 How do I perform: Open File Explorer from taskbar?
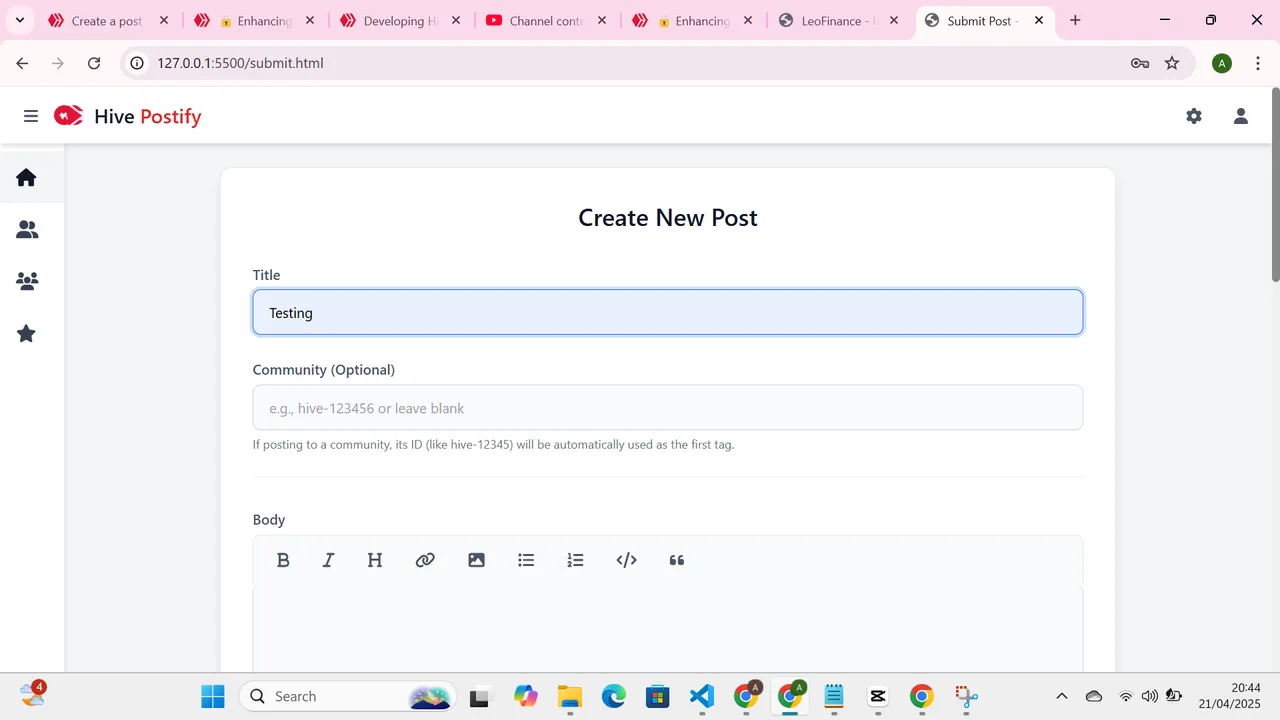click(x=569, y=696)
